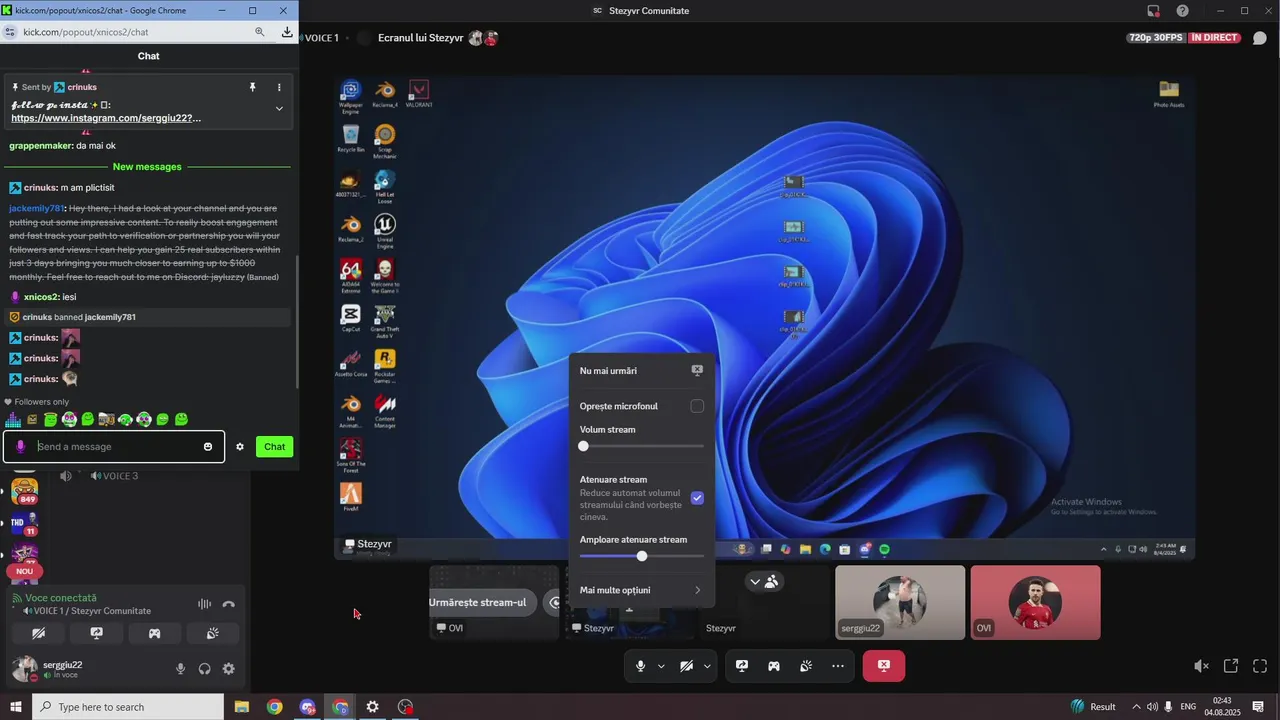Open soundboard in call control bar
The height and width of the screenshot is (720, 1280).
[x=806, y=666]
